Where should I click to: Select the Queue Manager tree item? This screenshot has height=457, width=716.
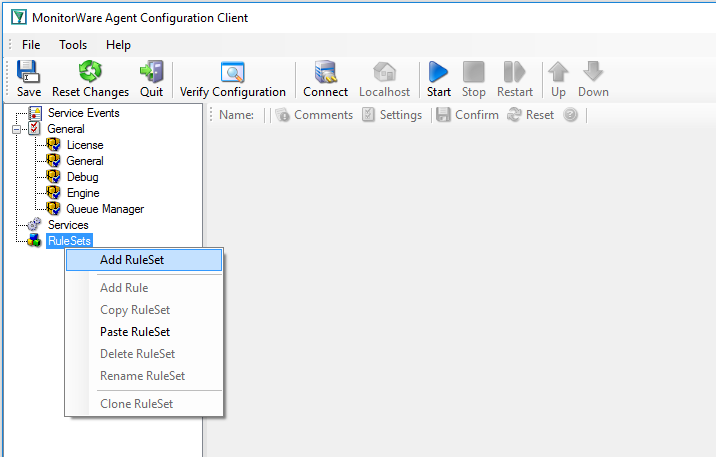pyautogui.click(x=105, y=209)
